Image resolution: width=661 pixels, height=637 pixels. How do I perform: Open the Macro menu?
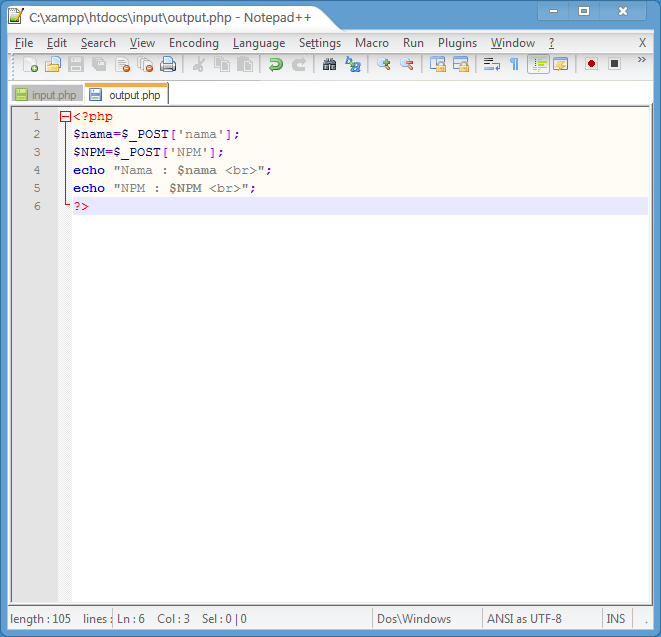pyautogui.click(x=371, y=43)
